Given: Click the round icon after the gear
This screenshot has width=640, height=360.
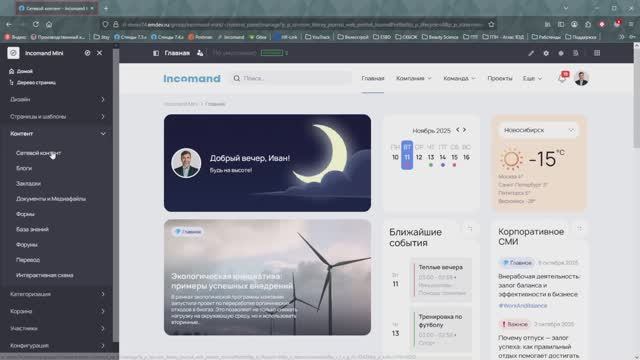Looking at the screenshot, I should [x=561, y=53].
